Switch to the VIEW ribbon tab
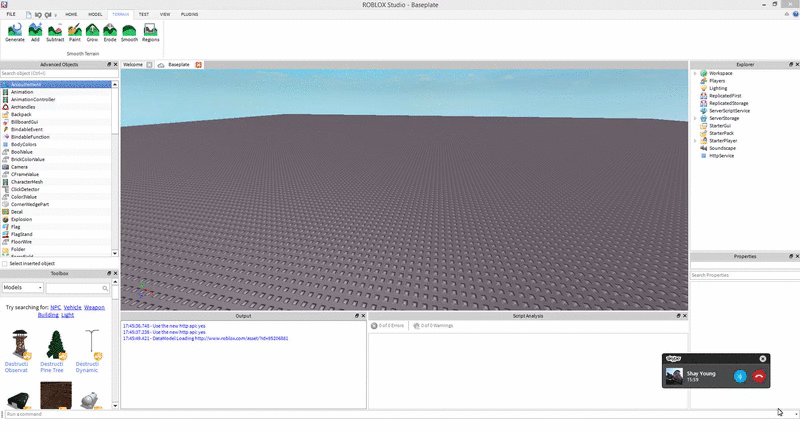The image size is (800, 432). [165, 14]
